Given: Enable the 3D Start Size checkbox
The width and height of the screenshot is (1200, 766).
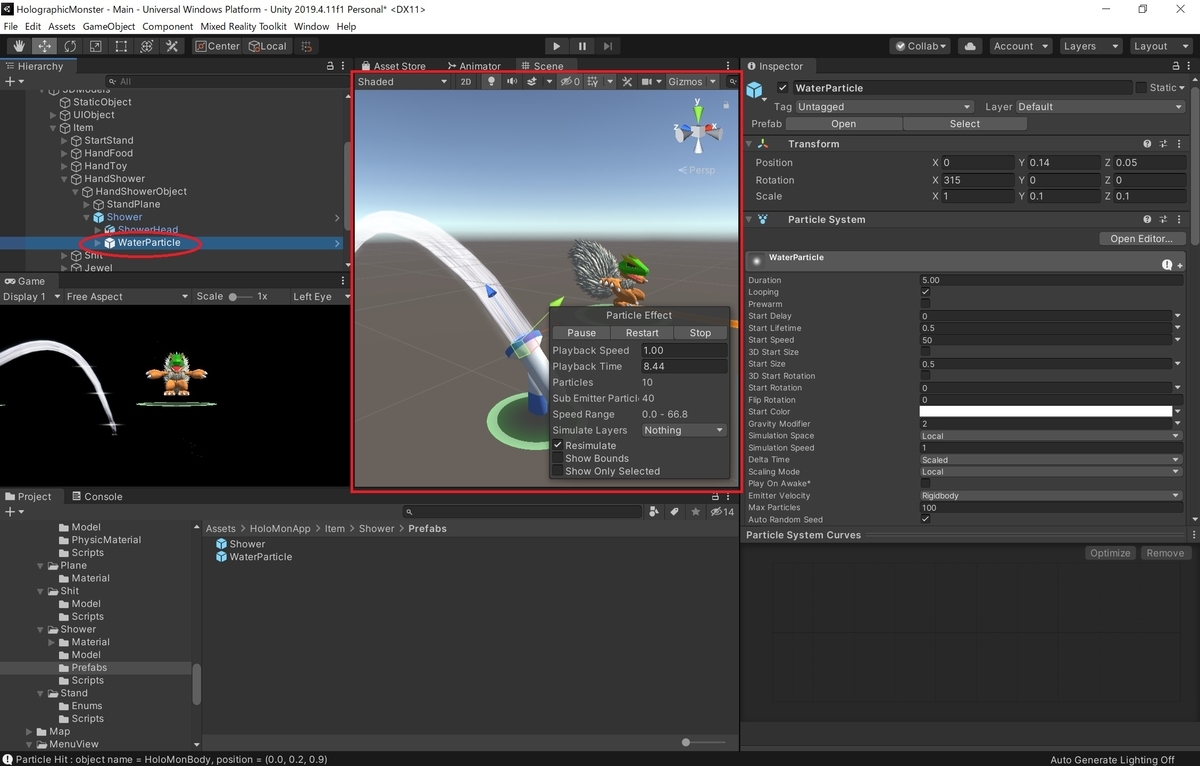Looking at the screenshot, I should point(925,352).
